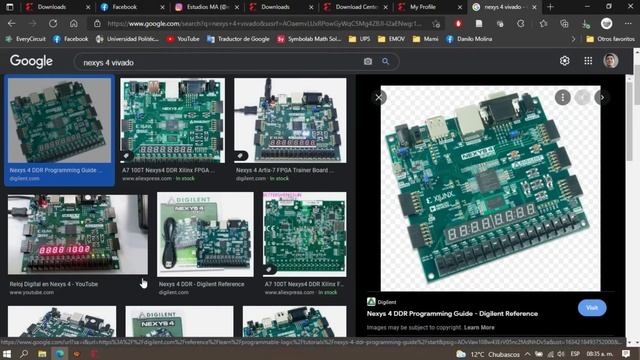Open the Mami bookmarks folder
The image size is (640, 360).
click(x=425, y=39)
